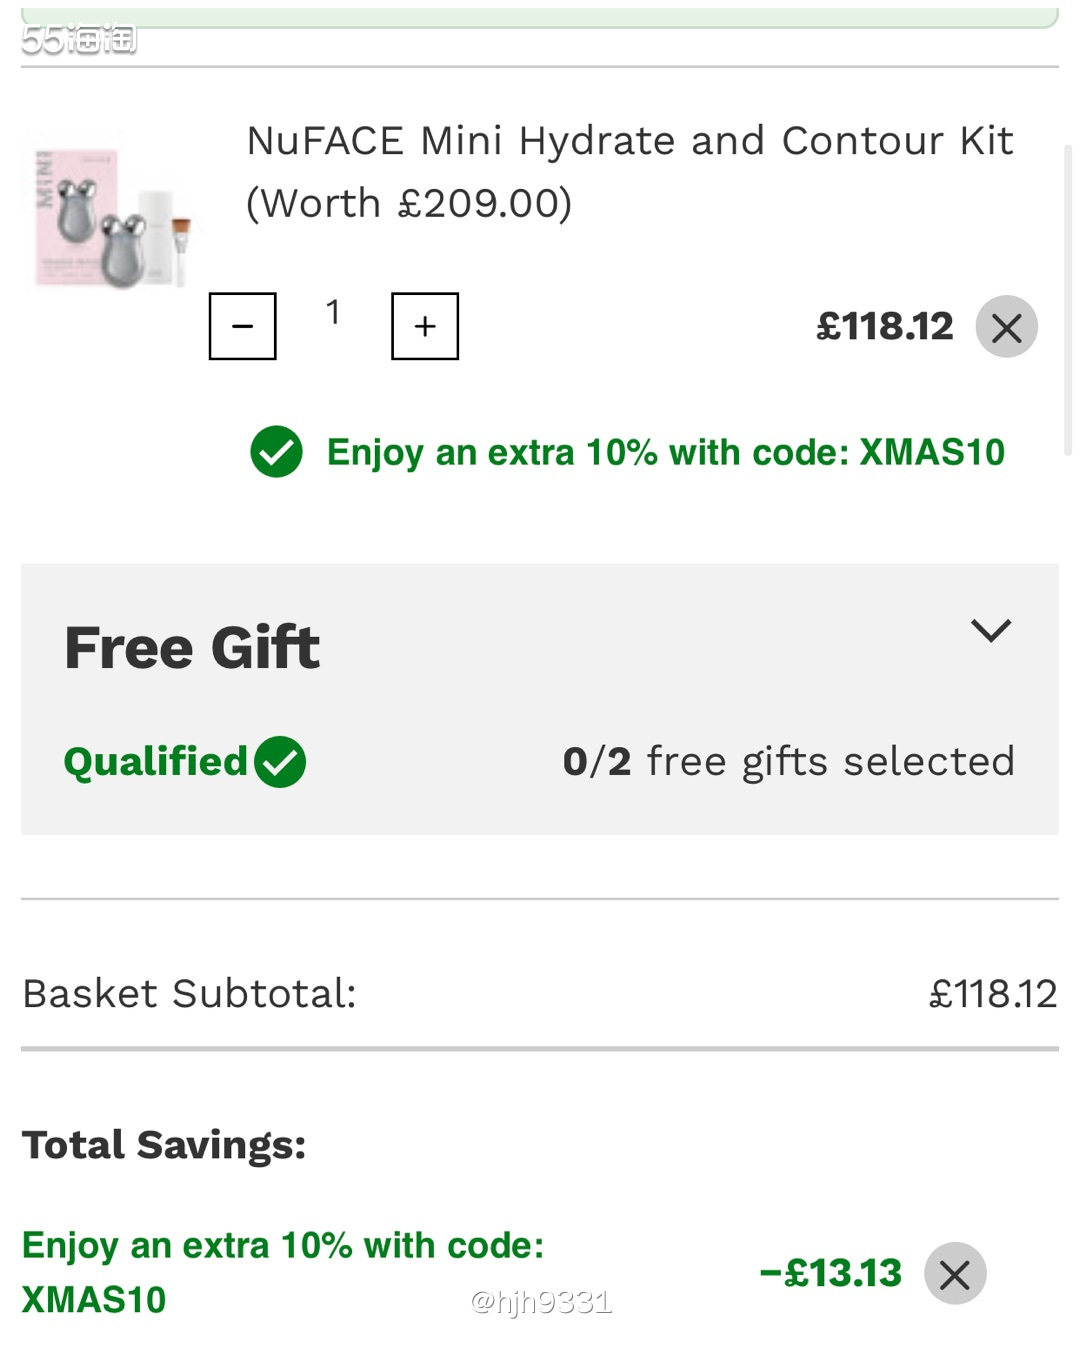Click the -£13.13 savings amount
This screenshot has height=1350, width=1080.
tap(830, 1273)
